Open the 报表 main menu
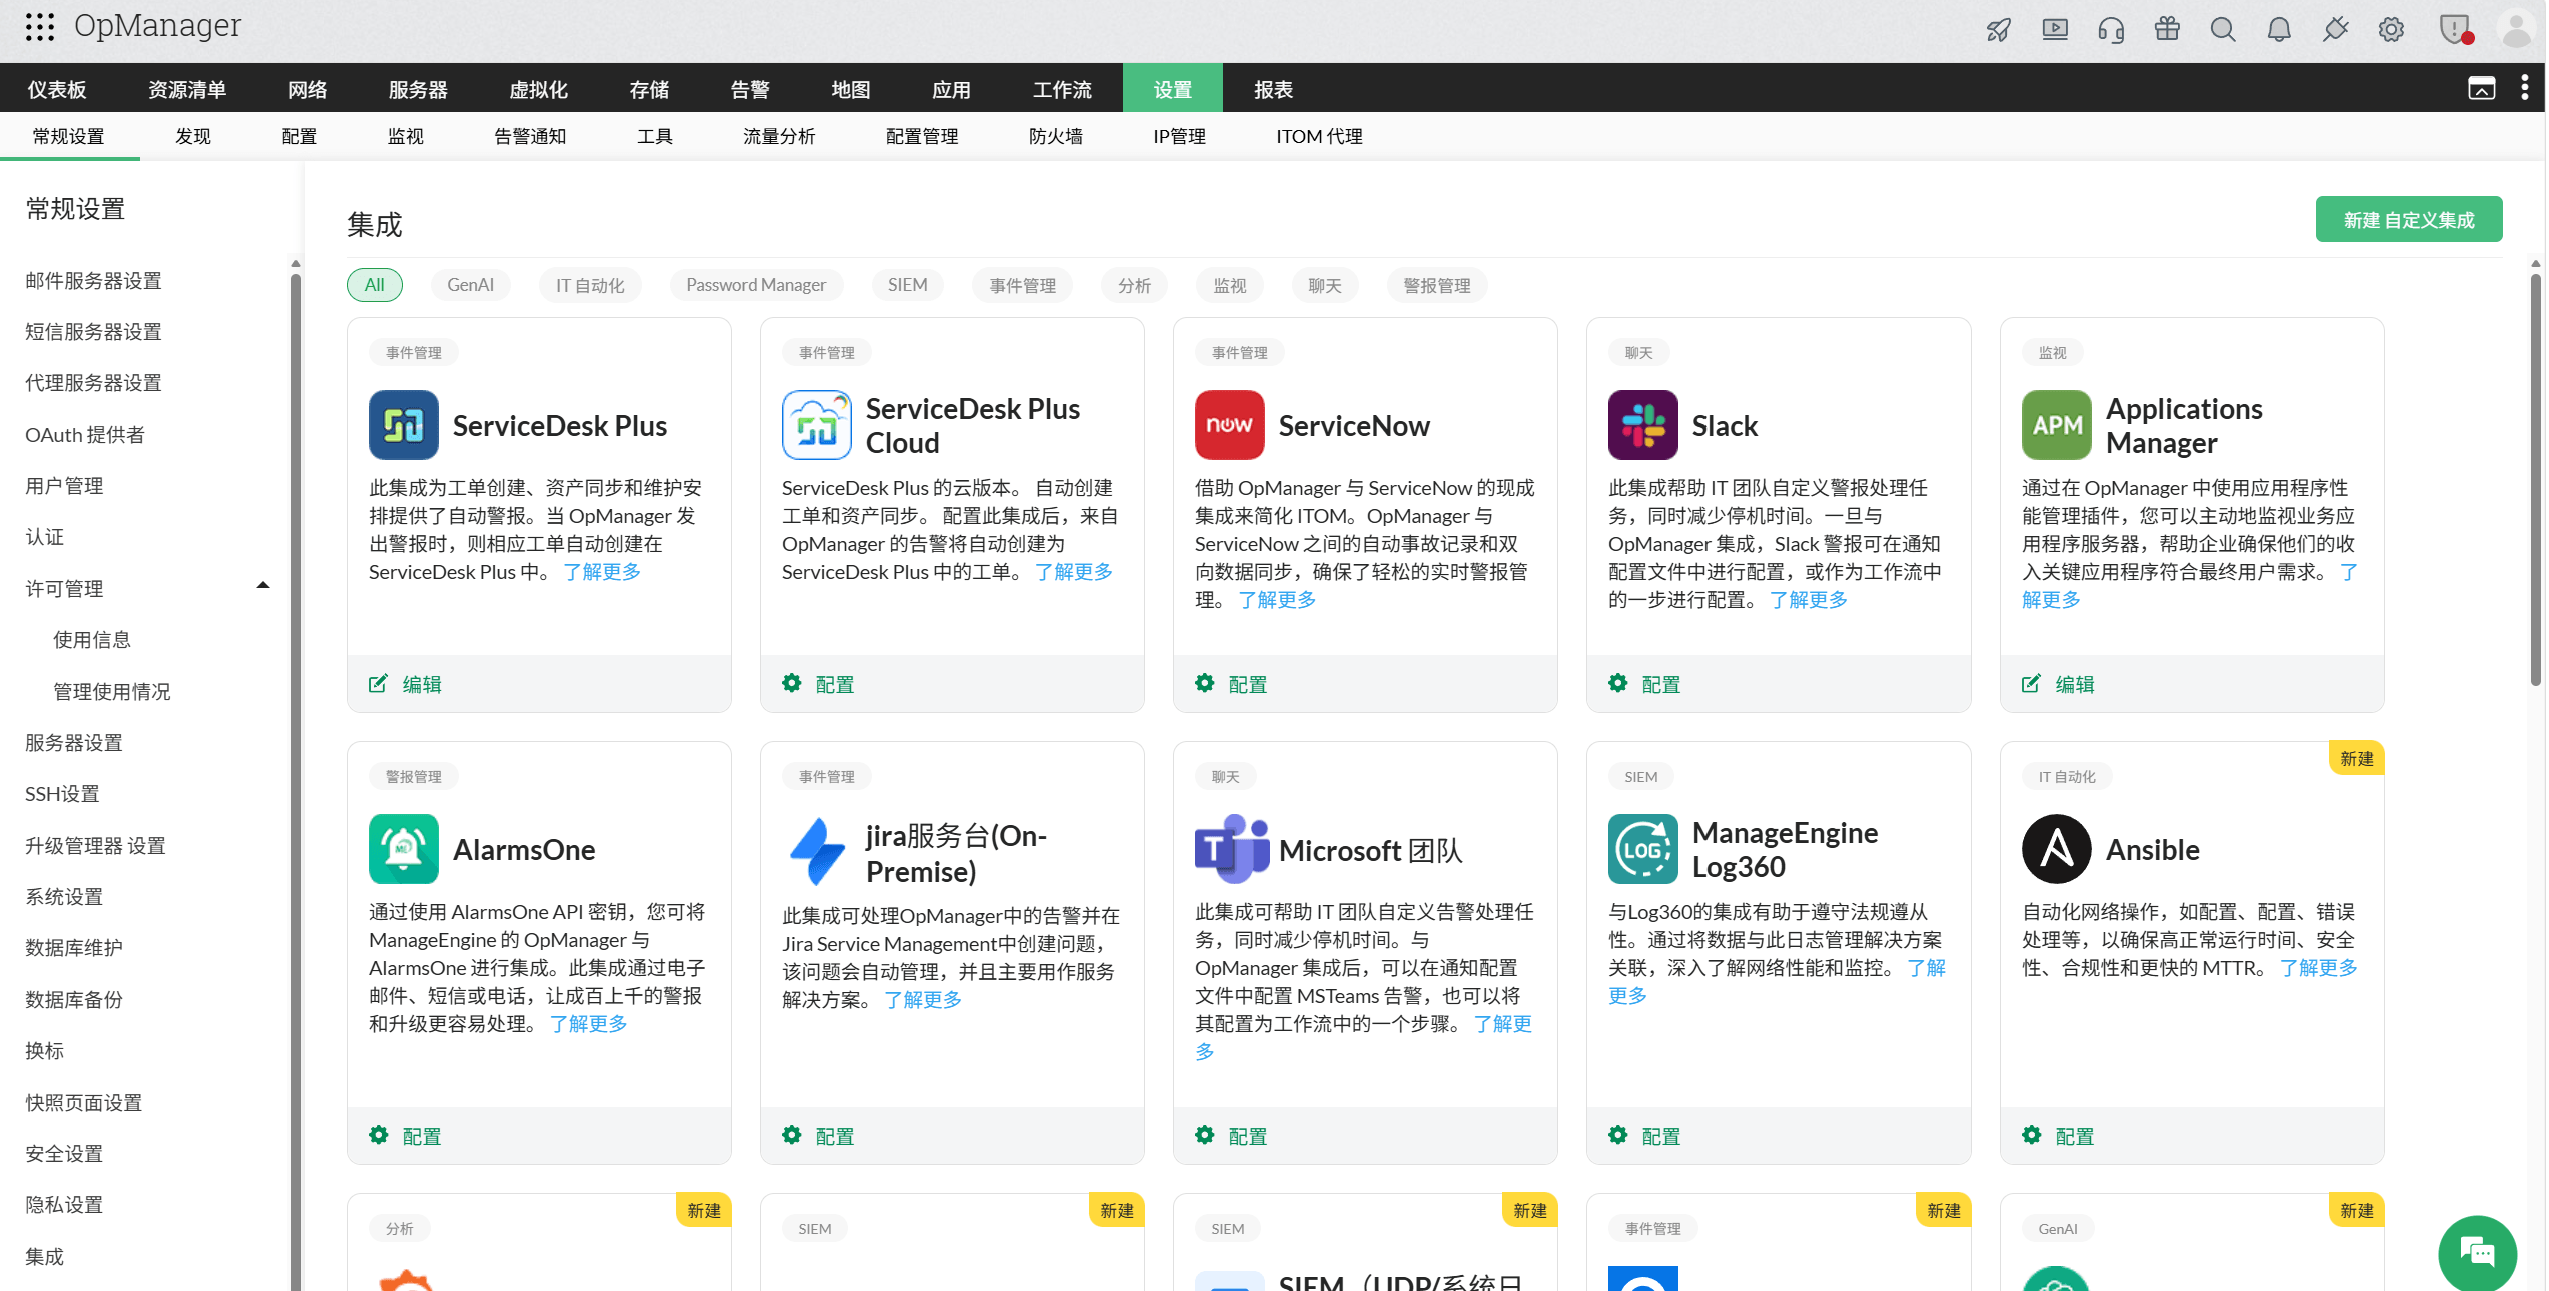This screenshot has width=2549, height=1291. point(1274,89)
